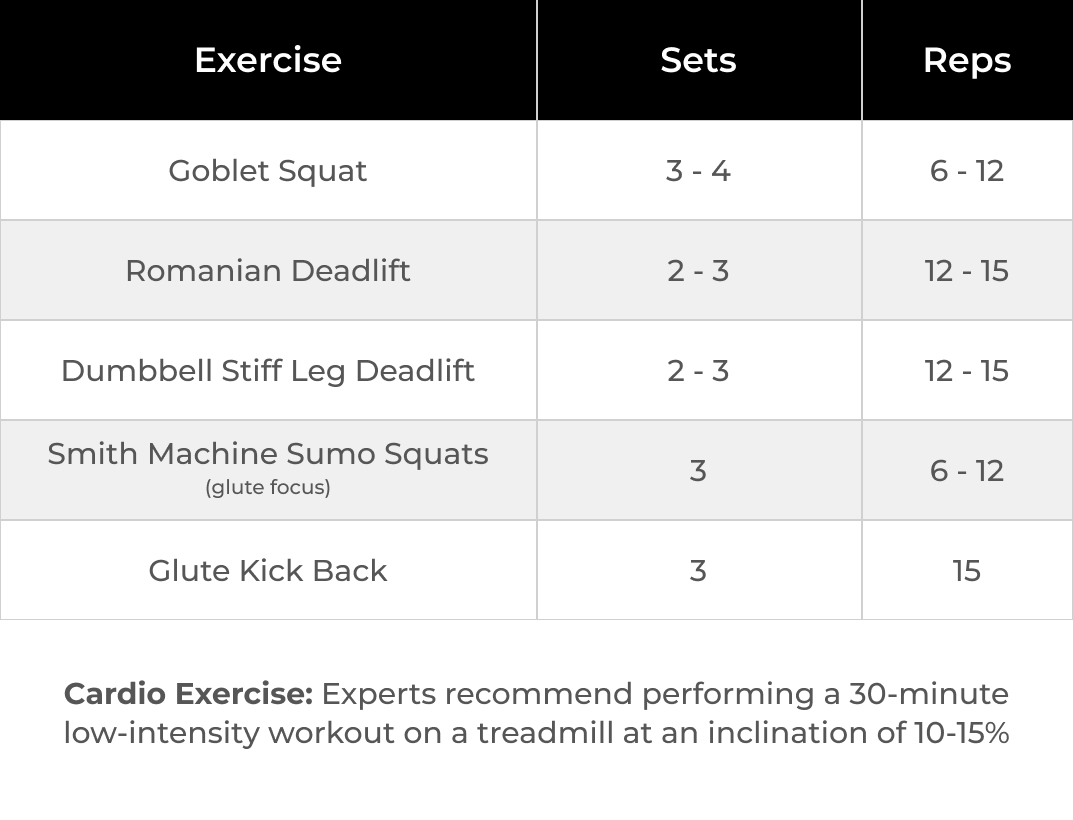Click the reps value for Romanian Deadlift
Viewport: 1073px width, 820px height.
[x=966, y=271]
